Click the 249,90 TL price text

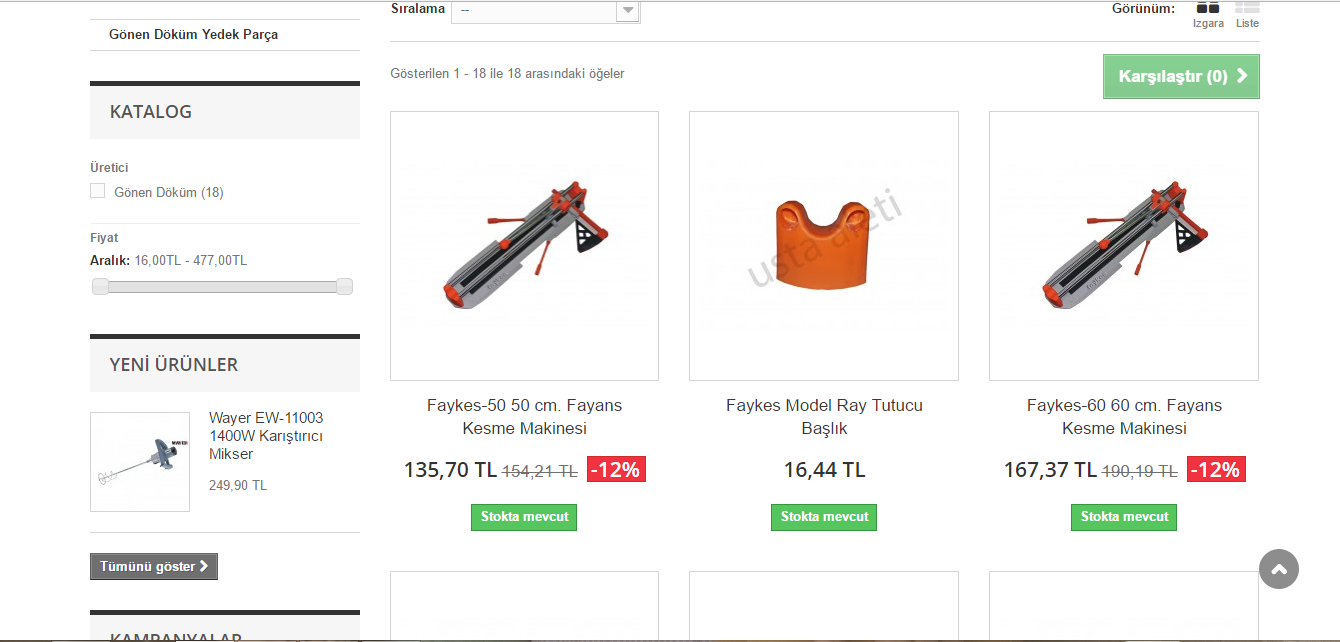(x=238, y=485)
